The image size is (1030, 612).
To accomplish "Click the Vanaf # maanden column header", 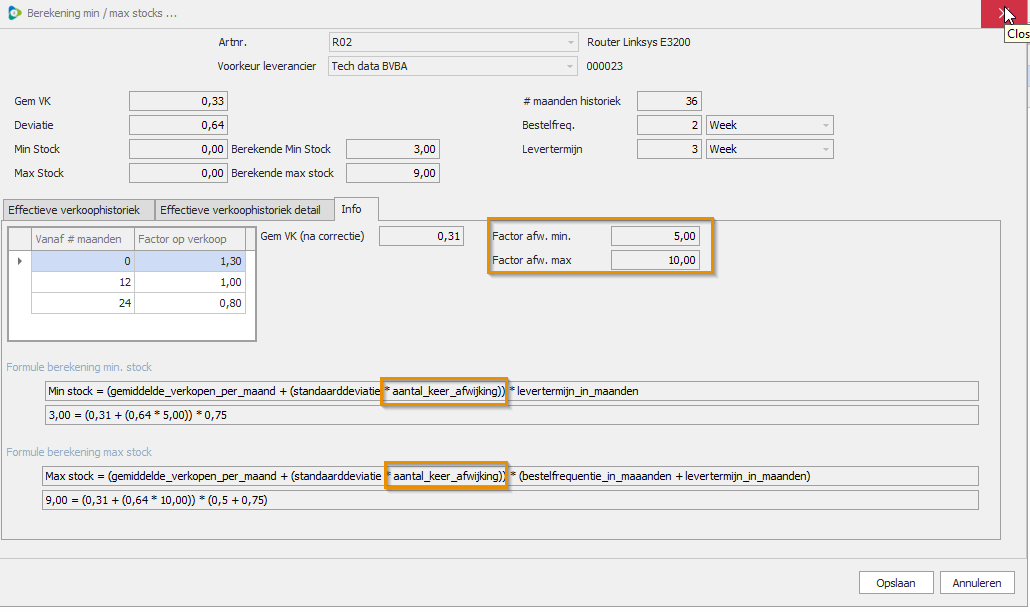I will pyautogui.click(x=82, y=239).
